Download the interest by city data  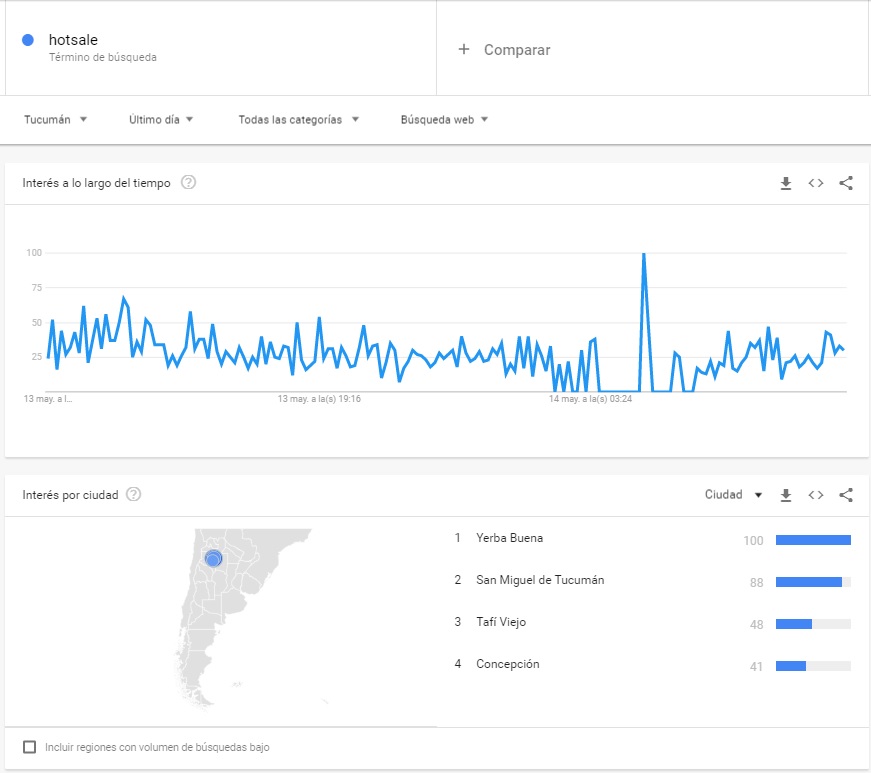[x=786, y=495]
